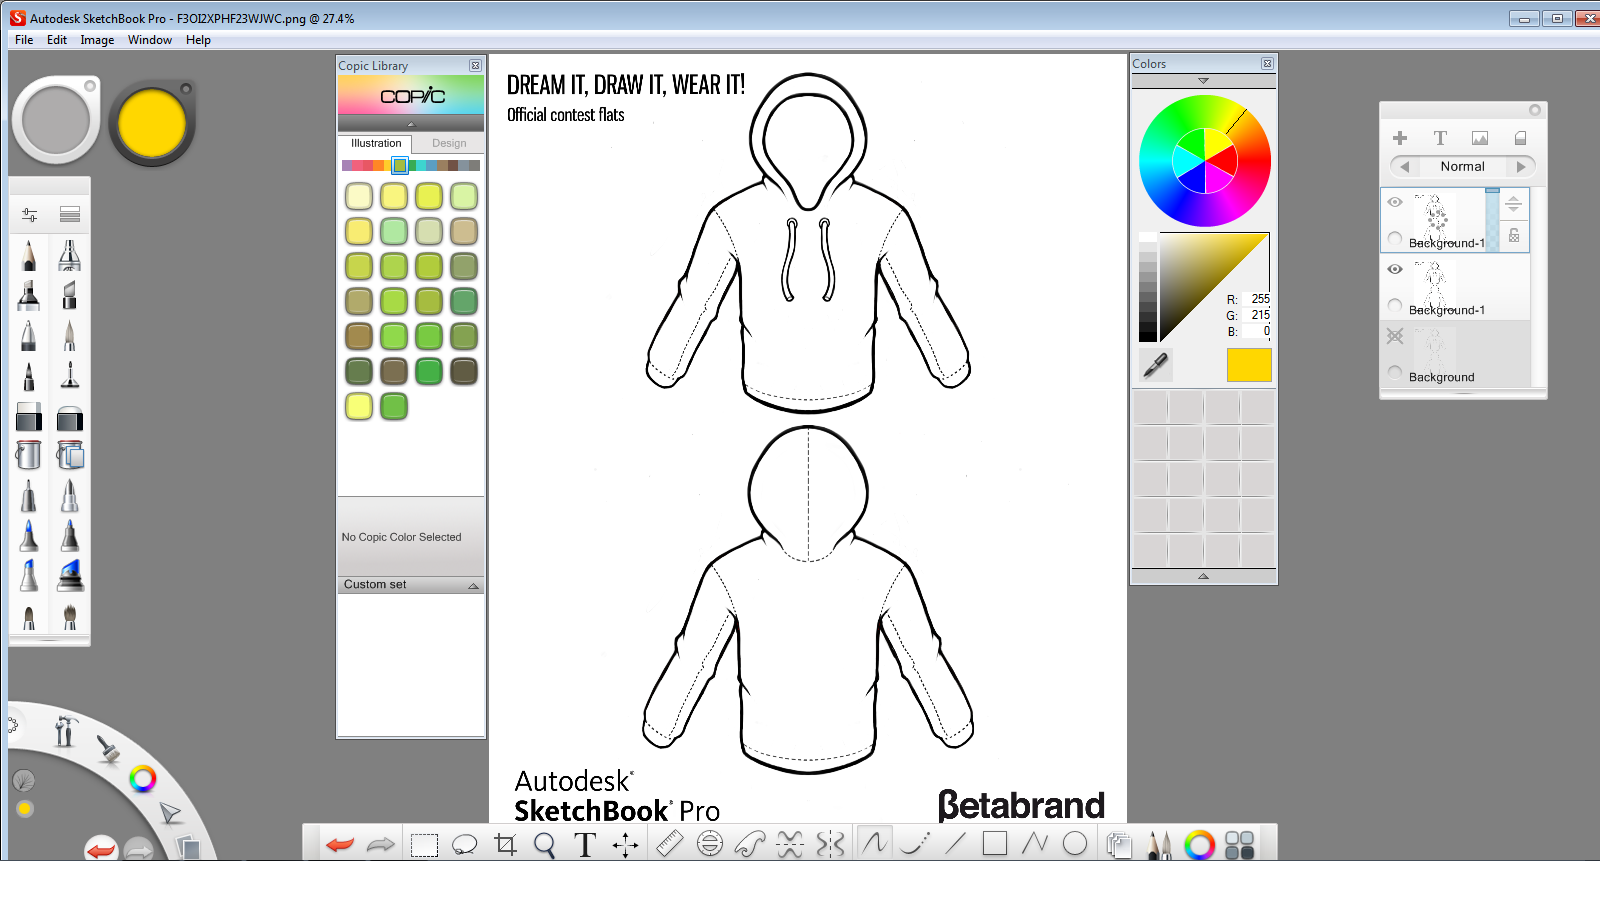This screenshot has height=900, width=1600.
Task: Open the Copic Library grid icon
Action: point(1240,845)
